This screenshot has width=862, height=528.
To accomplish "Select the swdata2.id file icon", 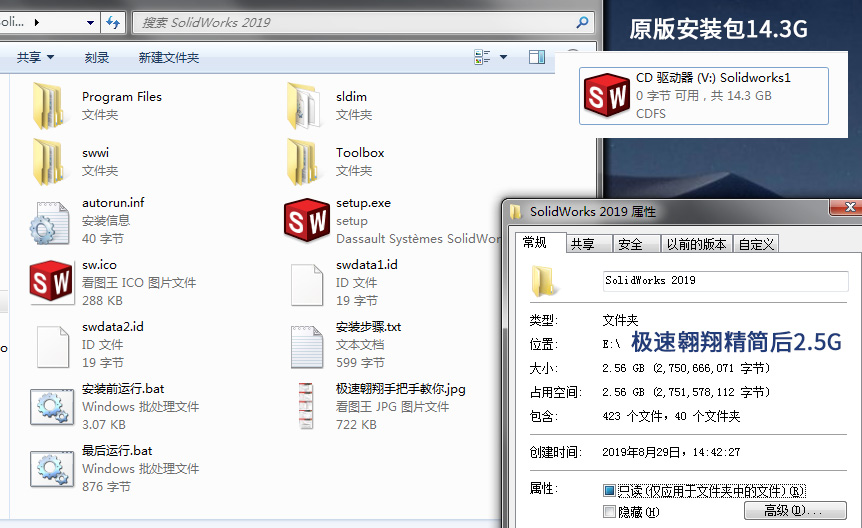I will [53, 347].
